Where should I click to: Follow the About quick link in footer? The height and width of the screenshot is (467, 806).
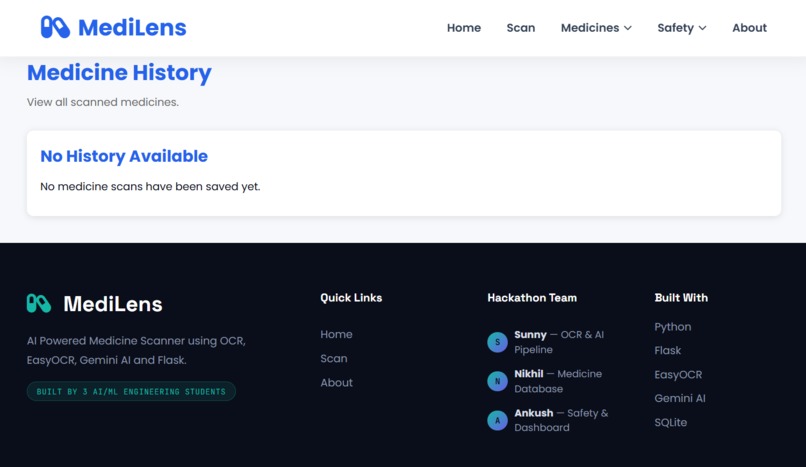[x=336, y=383]
